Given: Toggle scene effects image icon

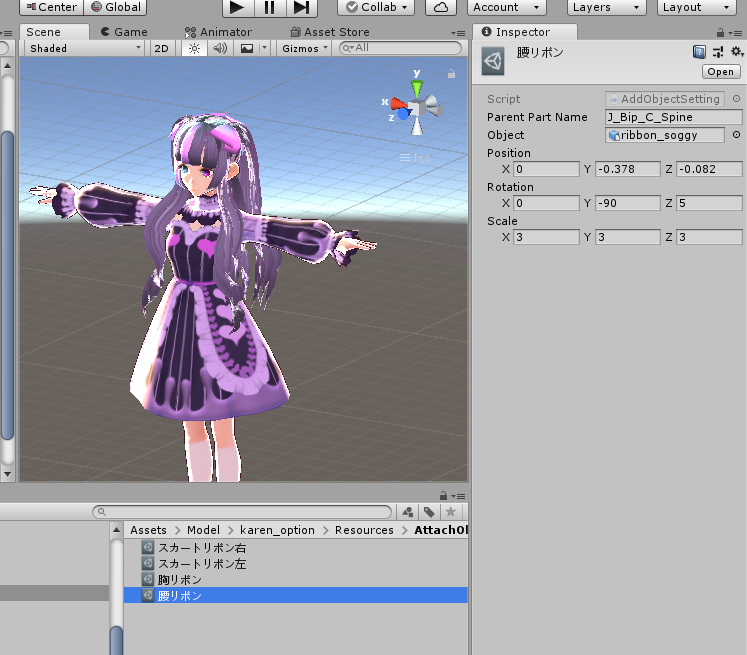Looking at the screenshot, I should [247, 48].
